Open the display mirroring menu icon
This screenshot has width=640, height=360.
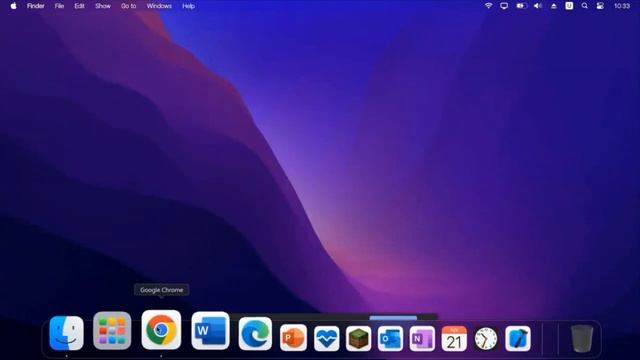[504, 6]
